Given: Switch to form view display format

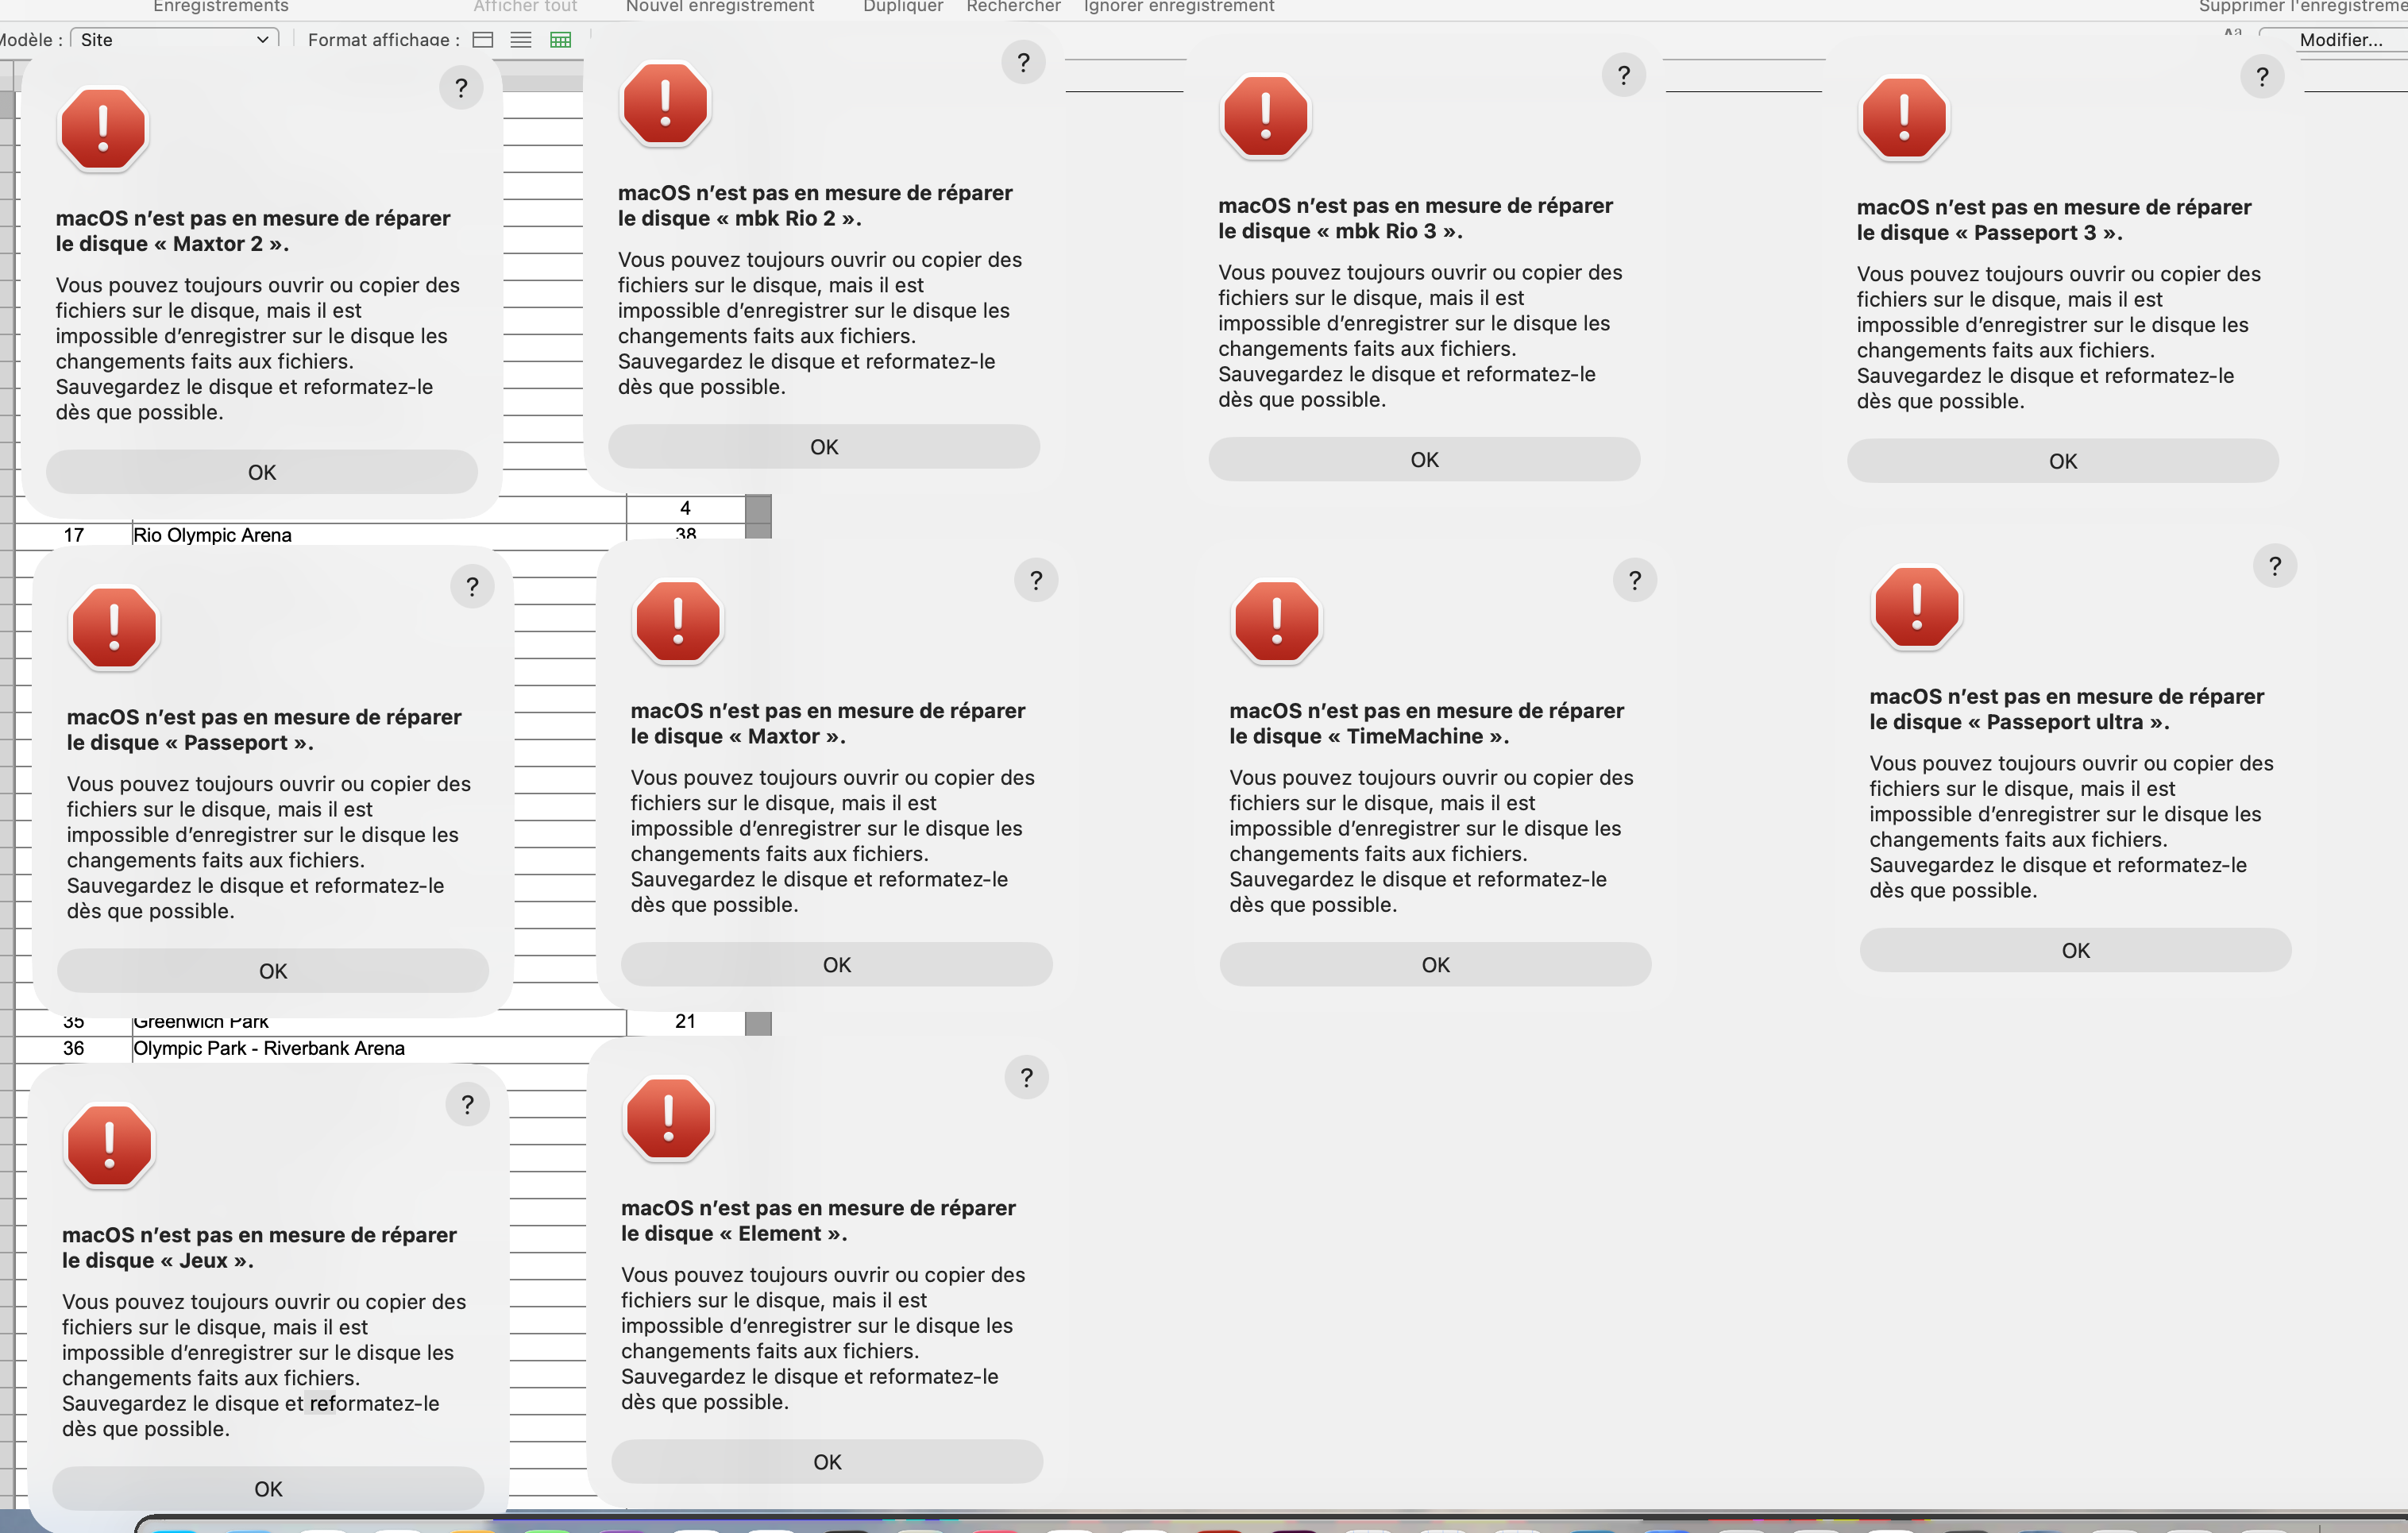Looking at the screenshot, I should (483, 40).
